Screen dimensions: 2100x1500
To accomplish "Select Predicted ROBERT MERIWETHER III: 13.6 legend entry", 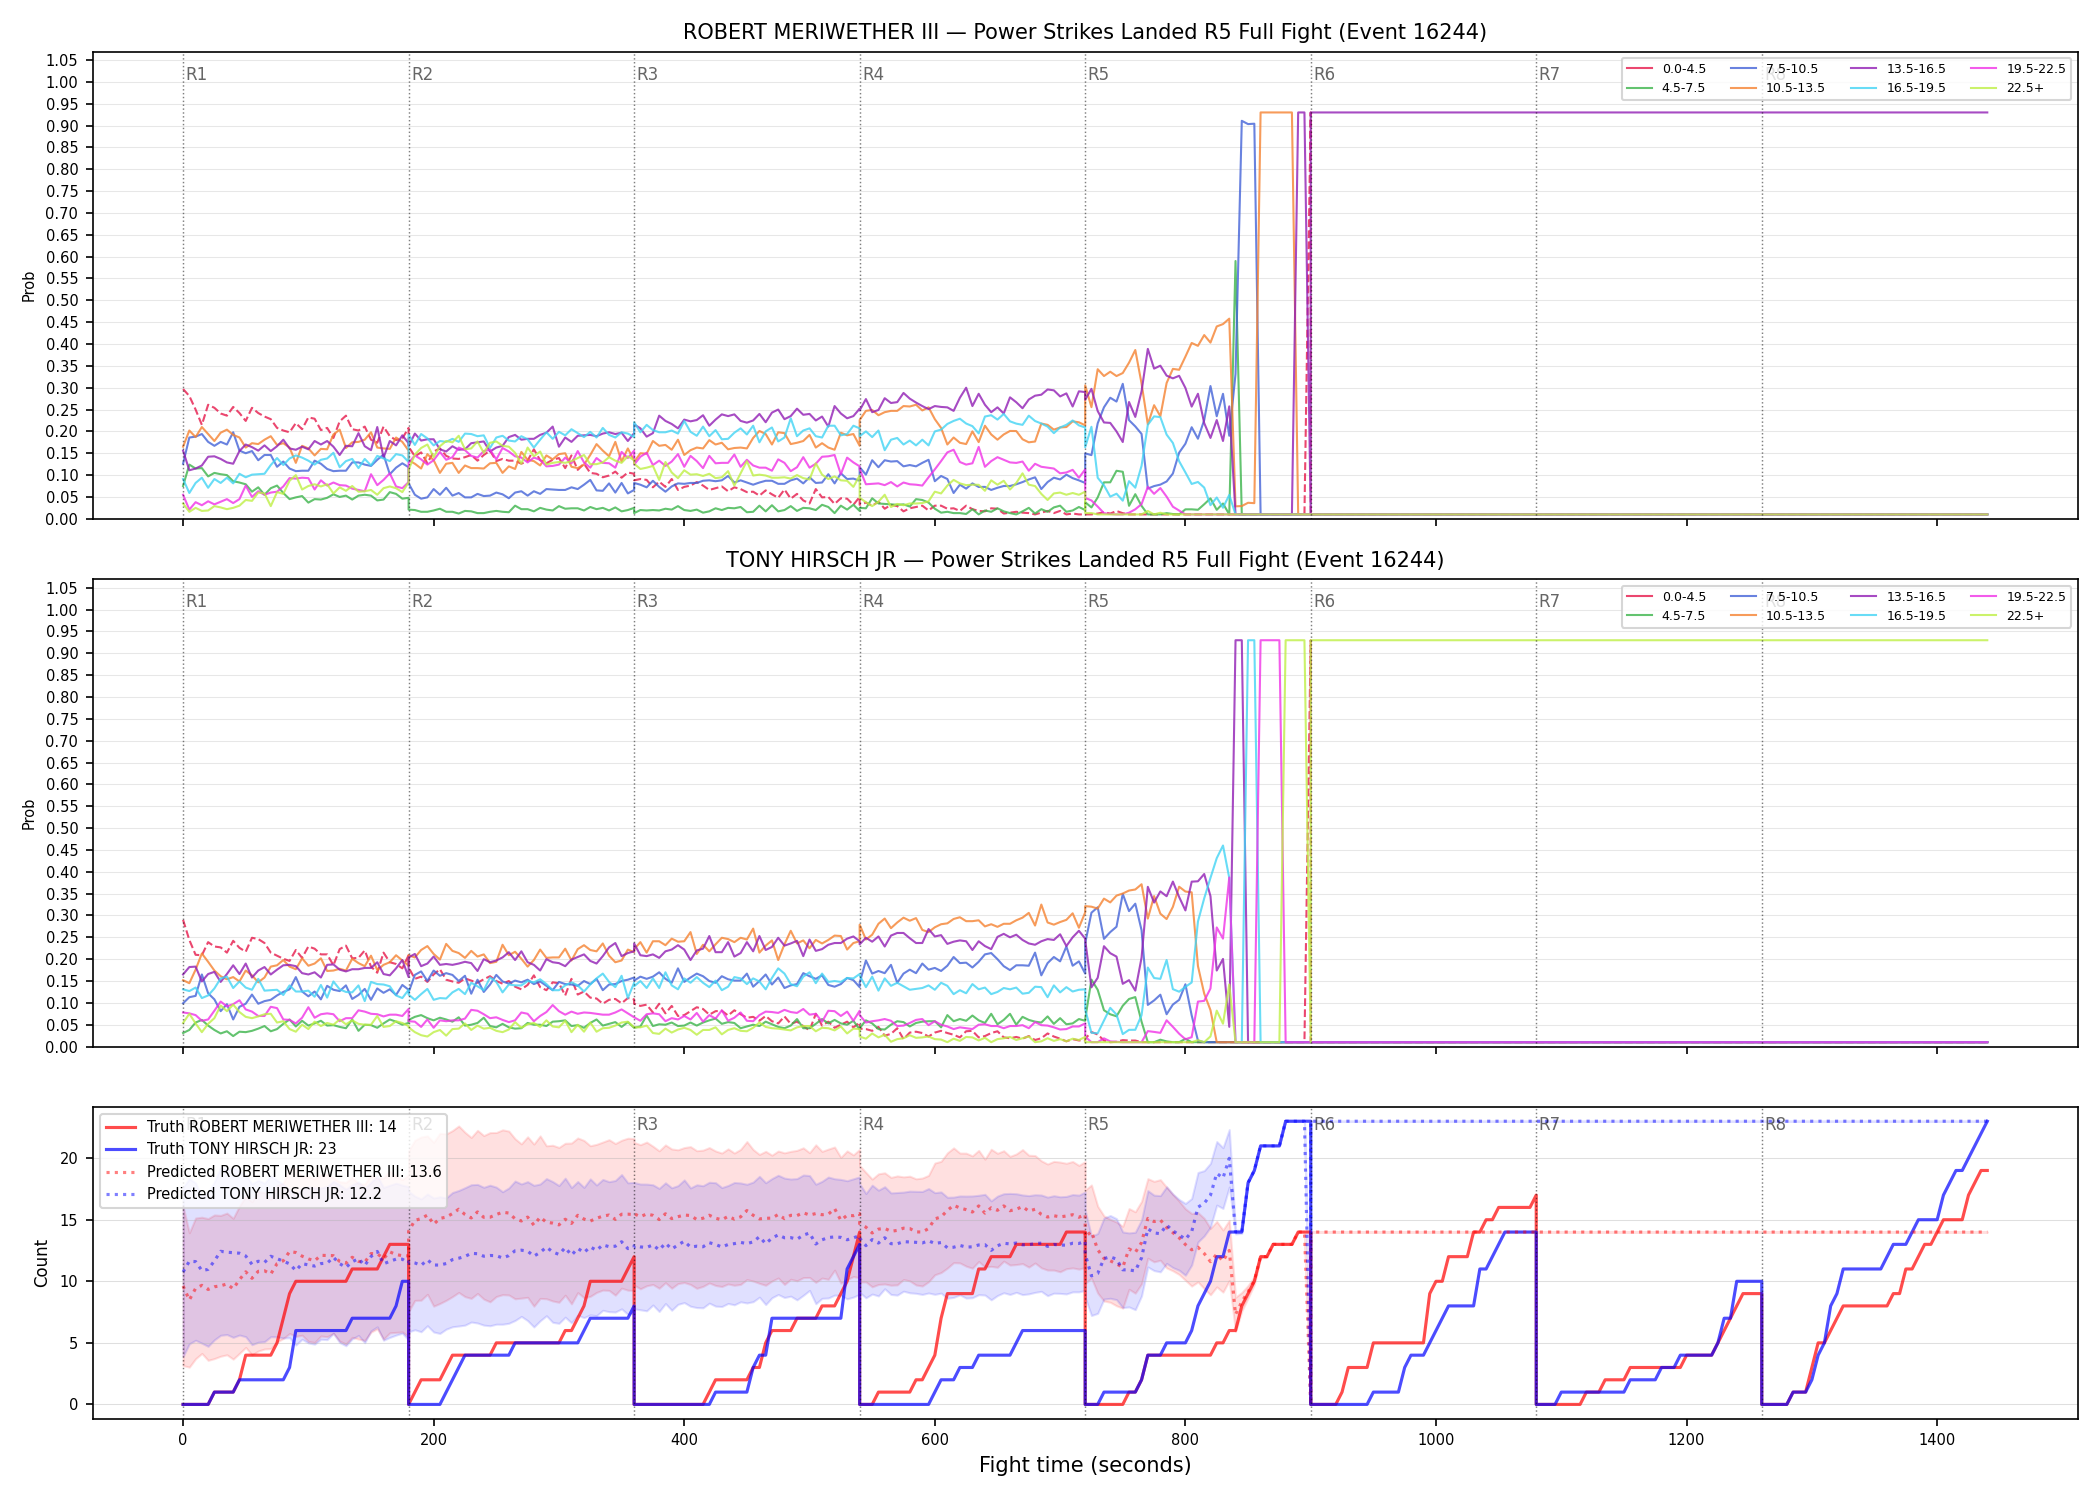I will click(x=273, y=1171).
